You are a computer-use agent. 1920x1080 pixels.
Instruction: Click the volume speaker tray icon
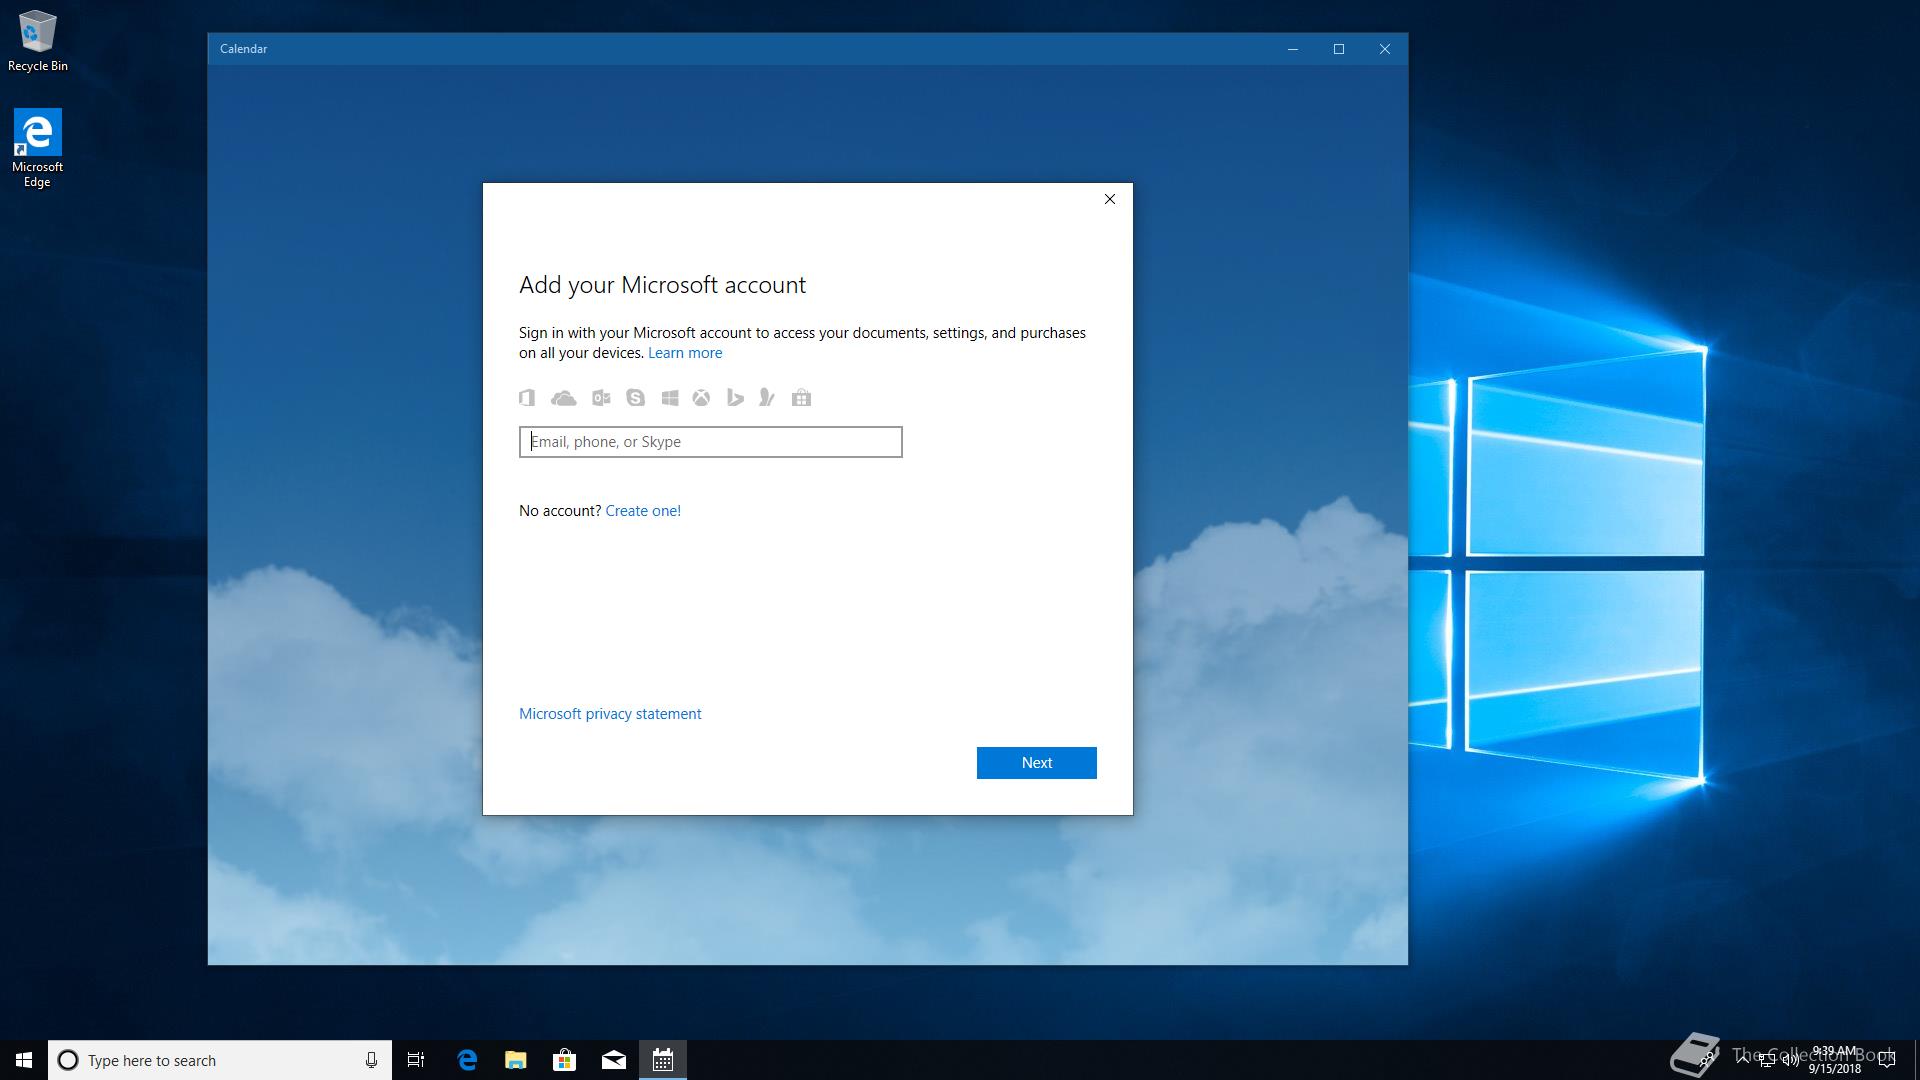[x=1791, y=1060]
